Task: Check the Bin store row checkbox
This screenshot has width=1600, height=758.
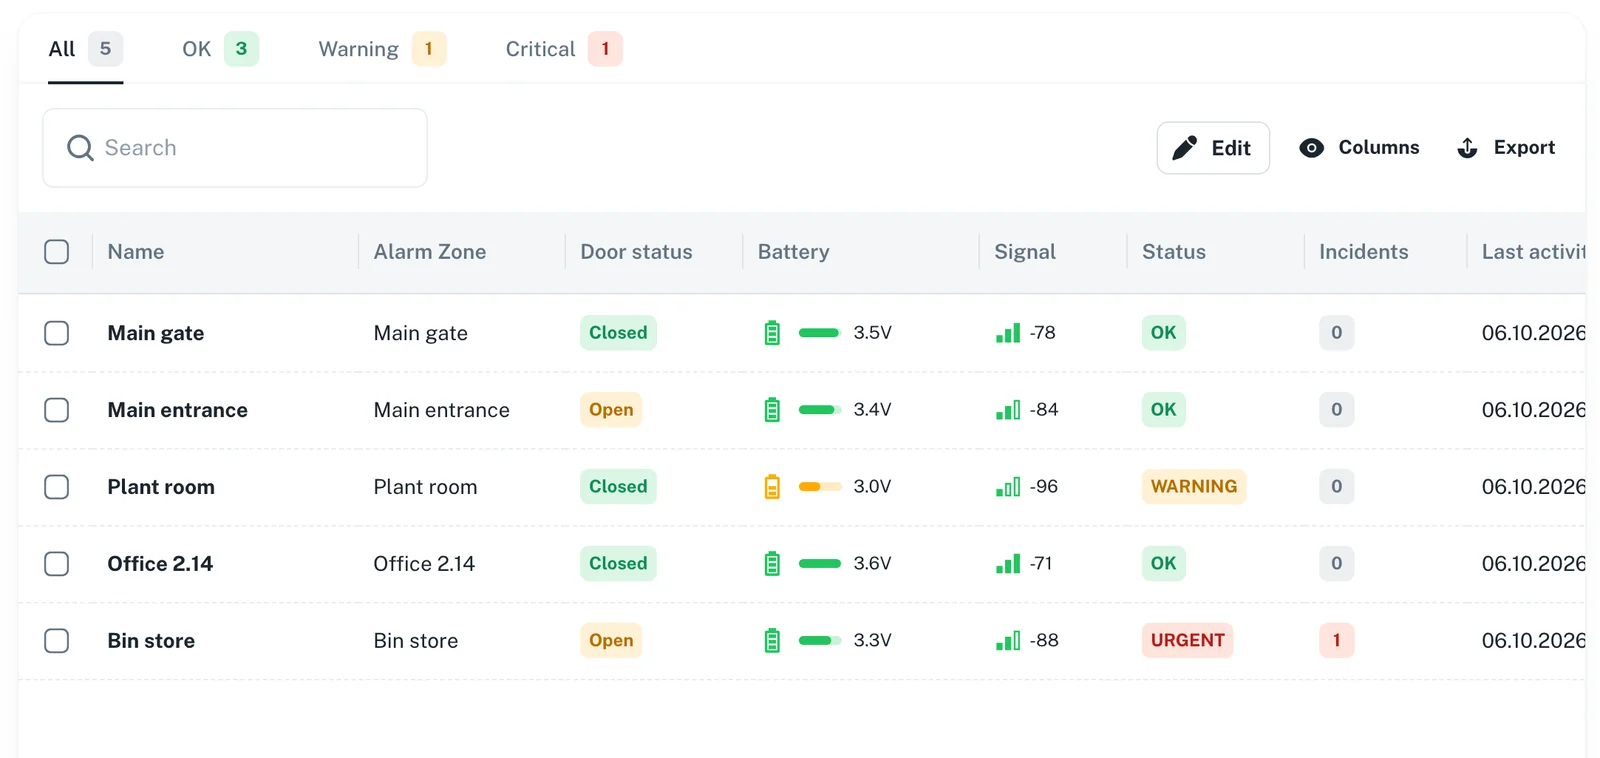Action: 57,641
